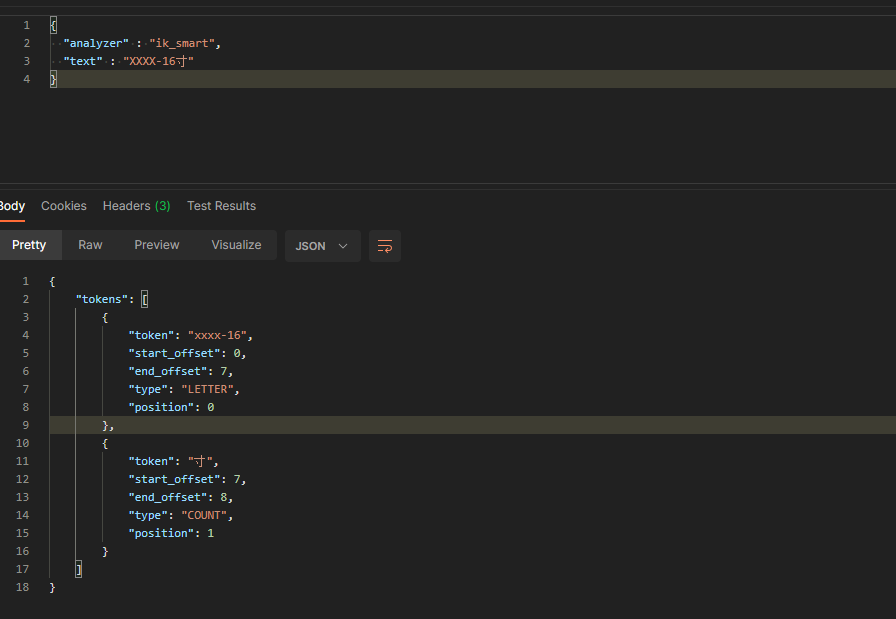Switch to the Visualize view

click(236, 245)
